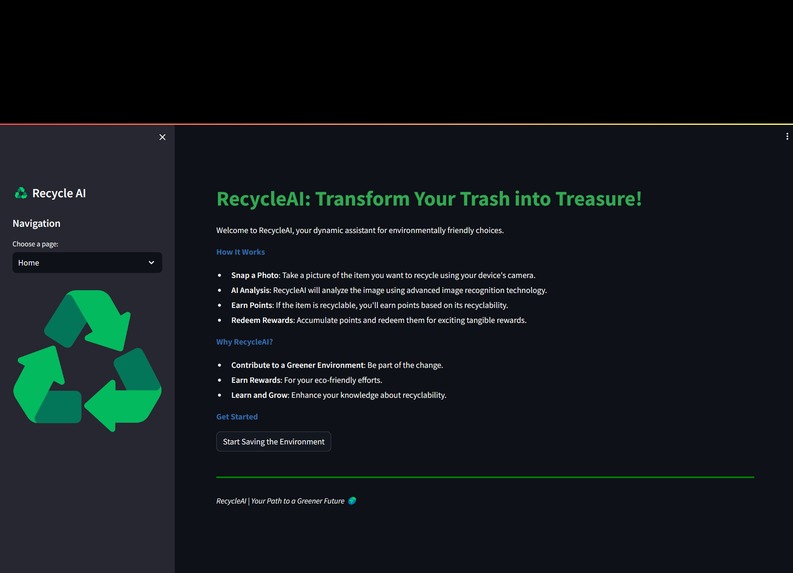This screenshot has height=573, width=793.
Task: Click Contribute to a Greener Environment text
Action: pyautogui.click(x=337, y=365)
